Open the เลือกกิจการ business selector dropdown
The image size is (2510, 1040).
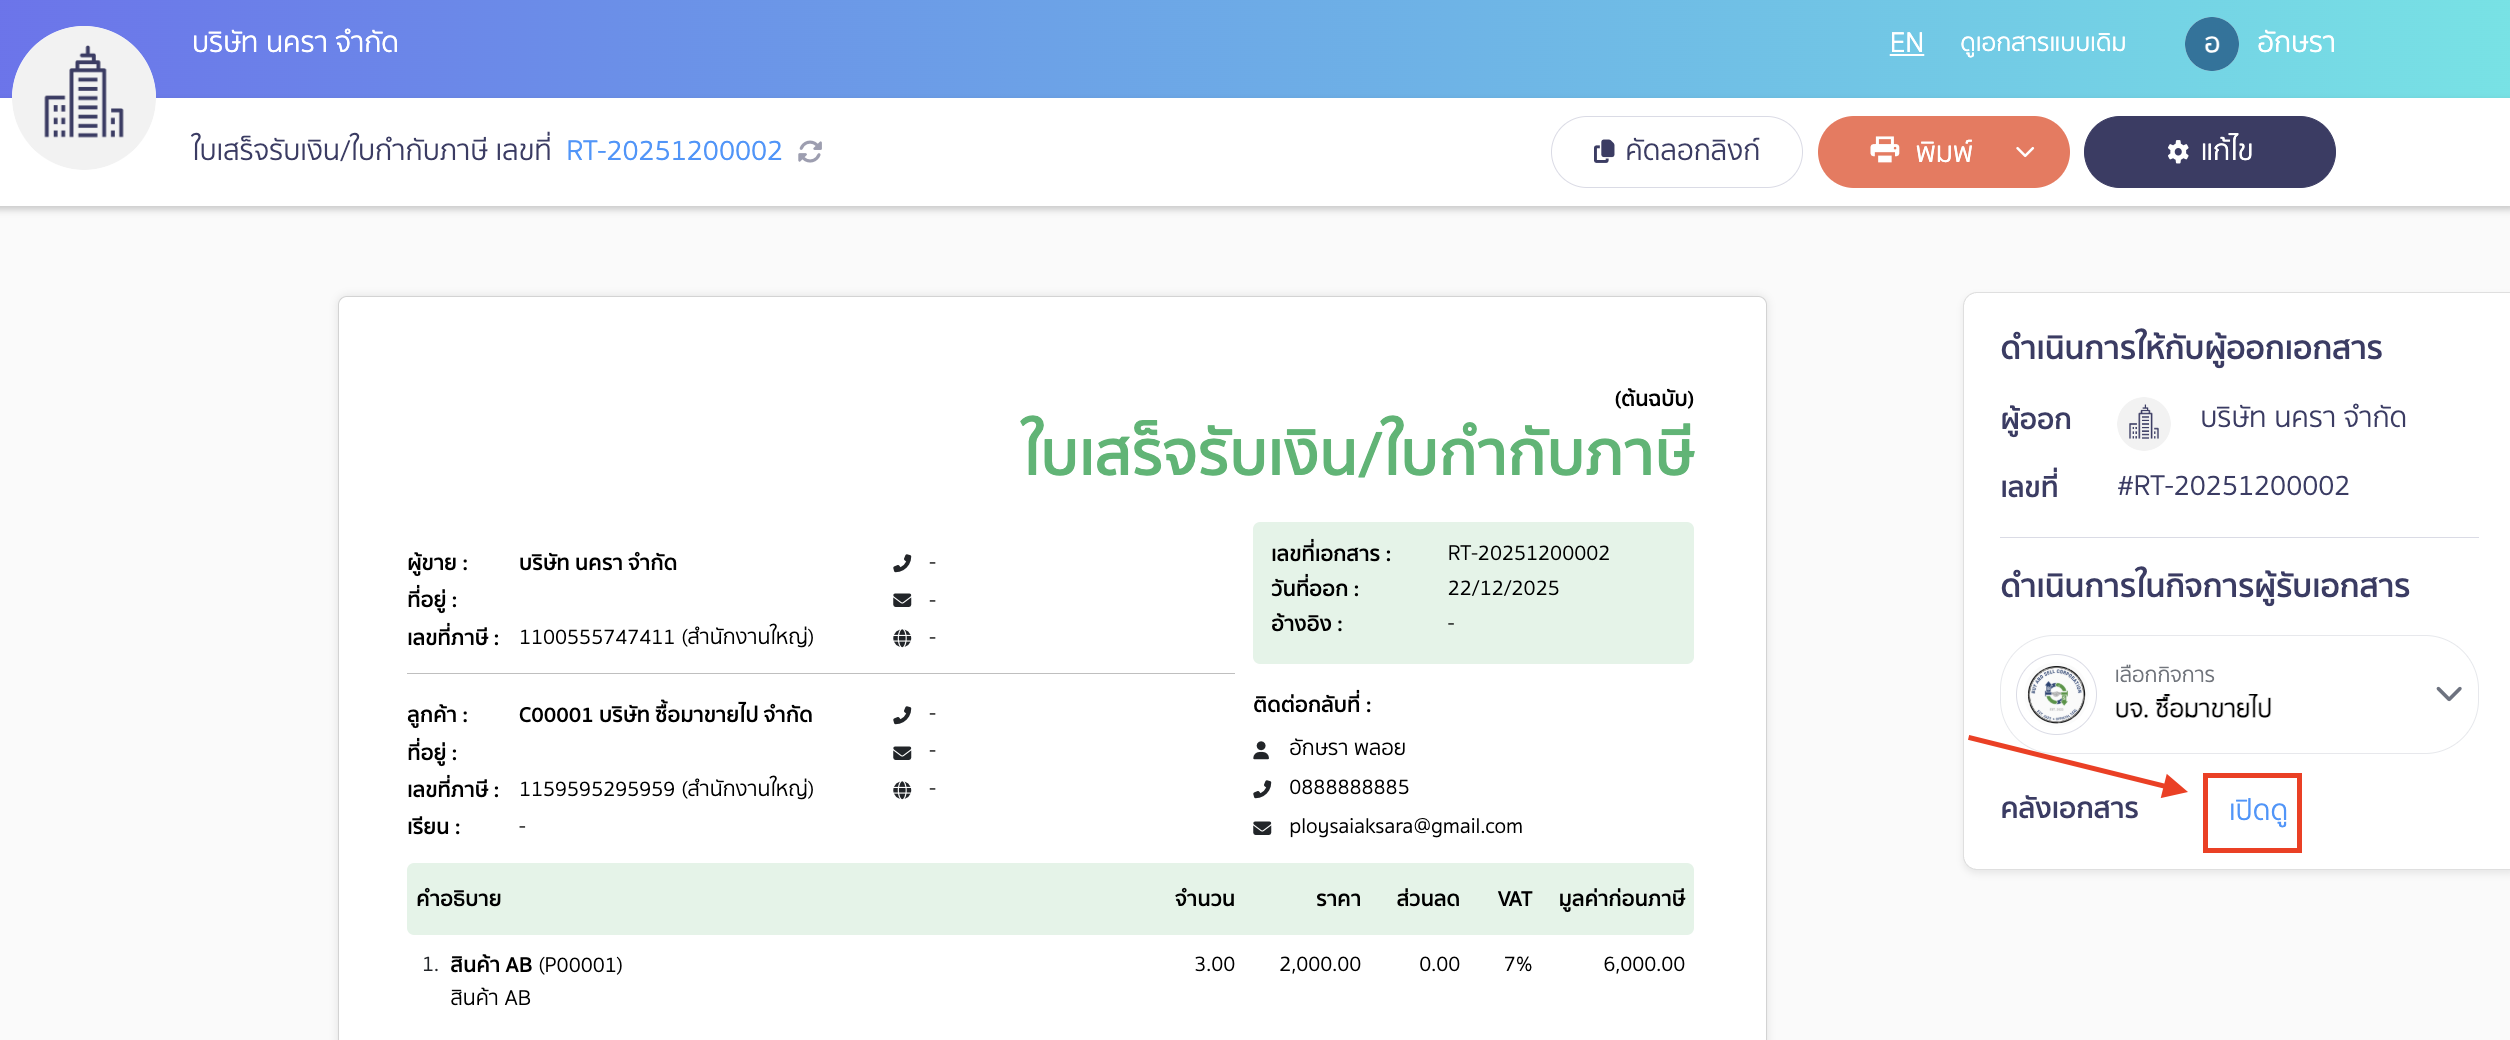tap(2230, 694)
